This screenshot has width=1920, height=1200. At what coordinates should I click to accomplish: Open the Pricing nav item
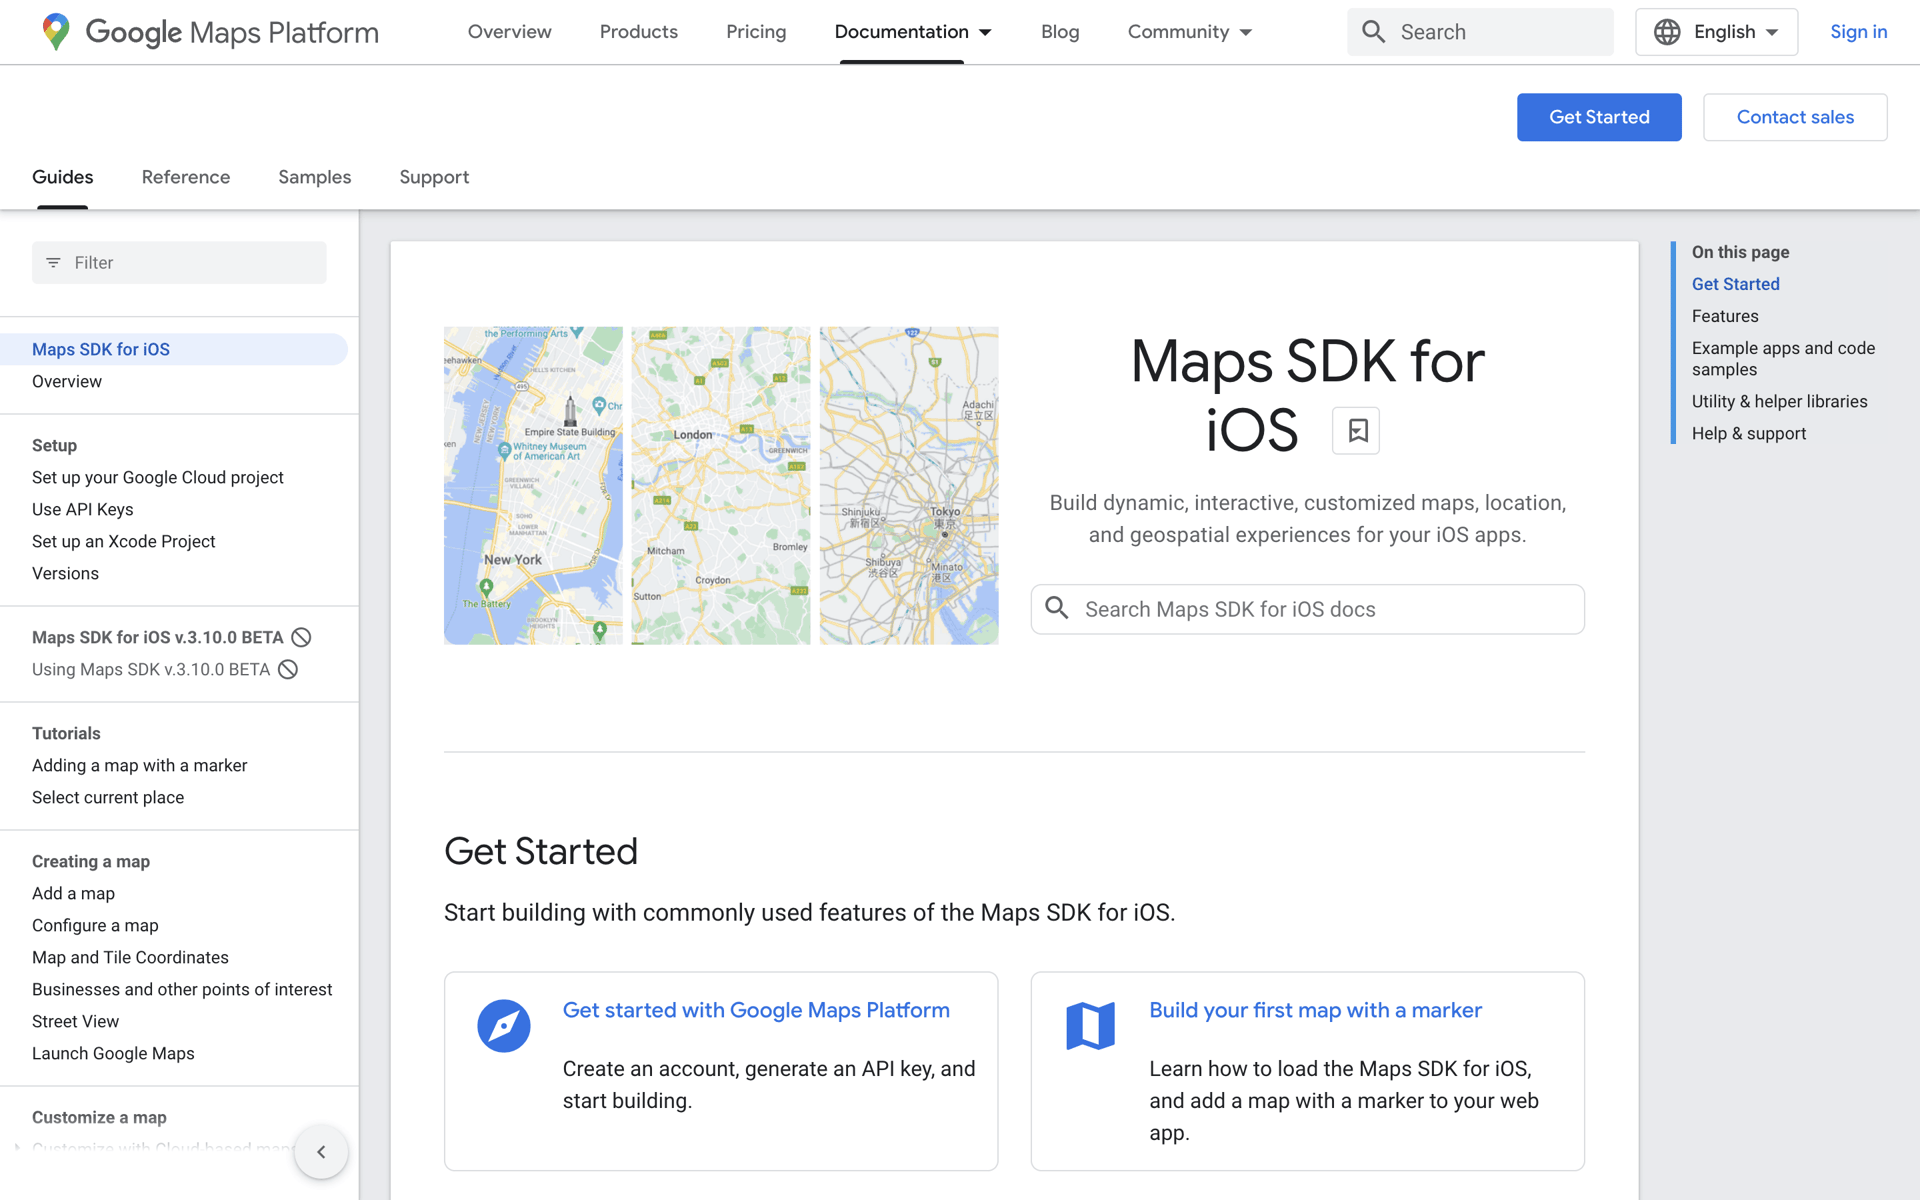click(756, 32)
